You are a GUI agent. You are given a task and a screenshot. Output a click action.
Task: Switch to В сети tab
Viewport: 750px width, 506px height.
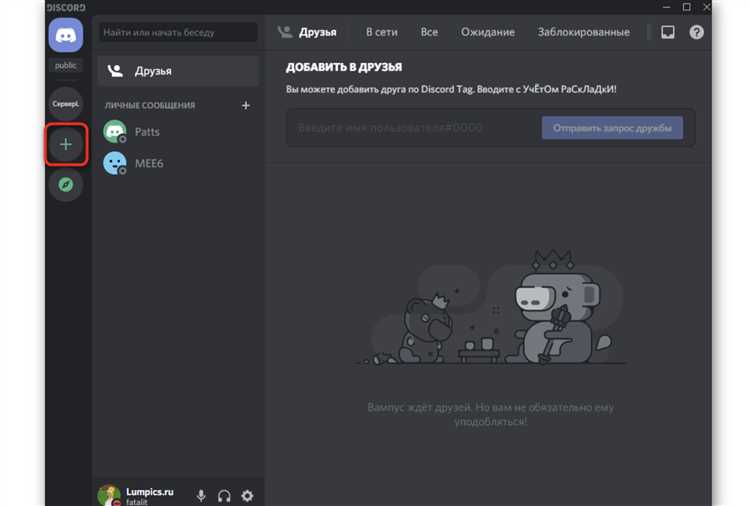click(382, 32)
